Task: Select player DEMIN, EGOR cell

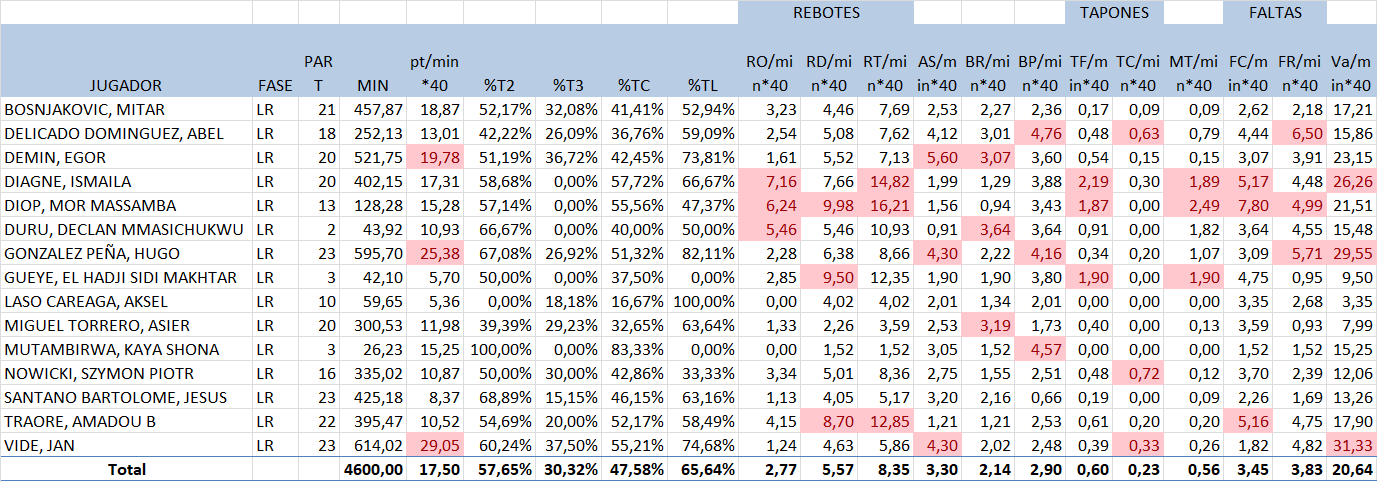Action: click(126, 157)
